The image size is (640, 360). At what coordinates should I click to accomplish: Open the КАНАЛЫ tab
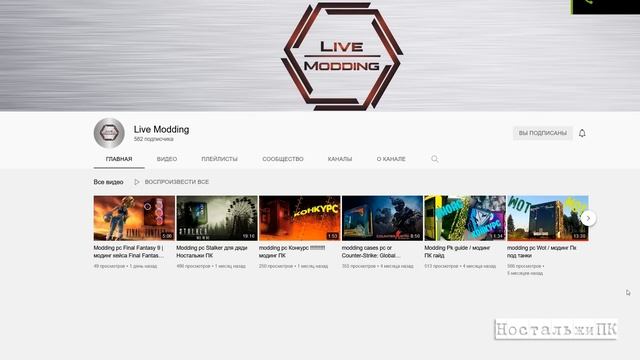pos(340,159)
